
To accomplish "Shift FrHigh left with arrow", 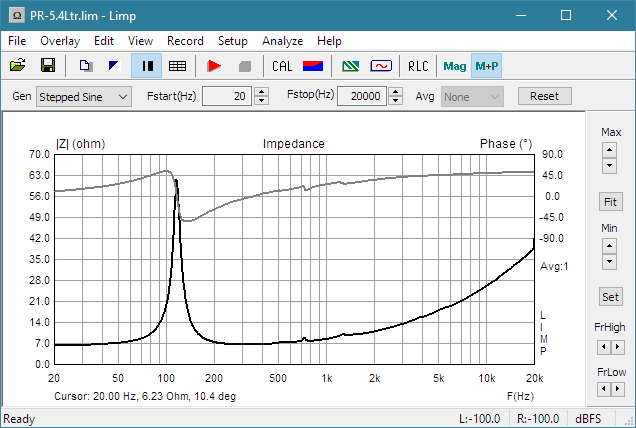I will point(604,347).
